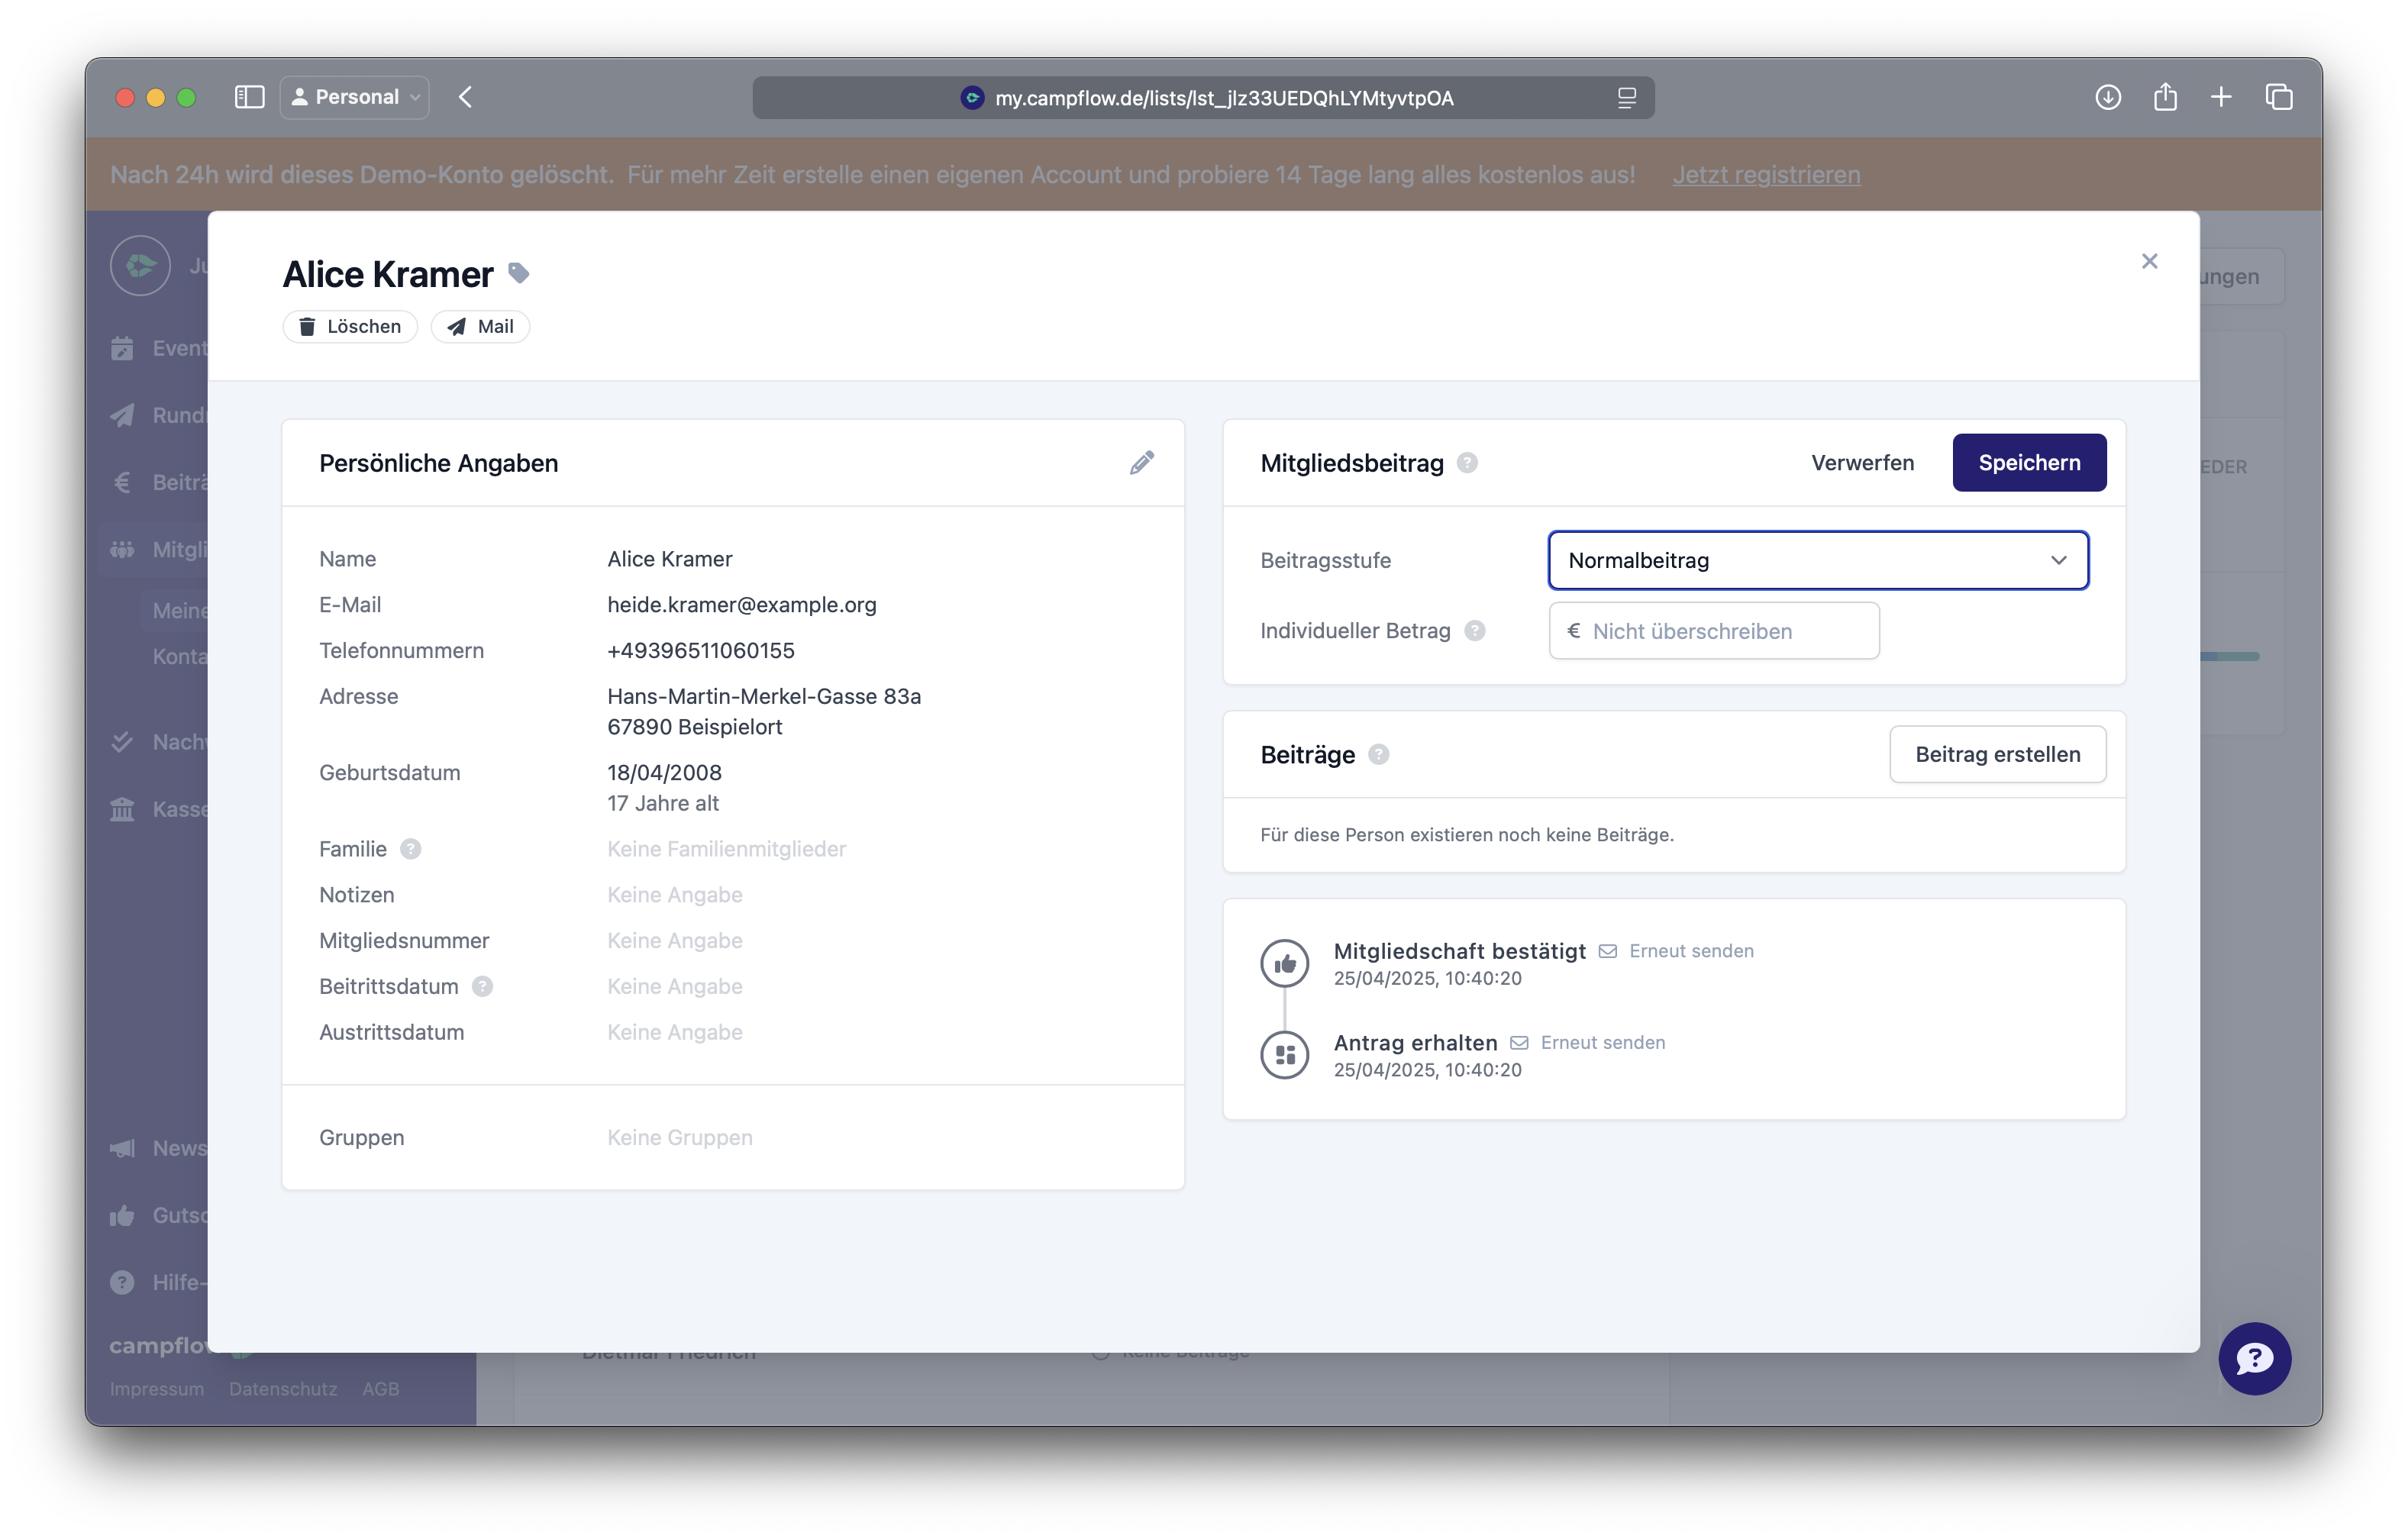Open the Beitragsstufe Normalbeitrag dropdown
2408x1539 pixels.
1817,560
